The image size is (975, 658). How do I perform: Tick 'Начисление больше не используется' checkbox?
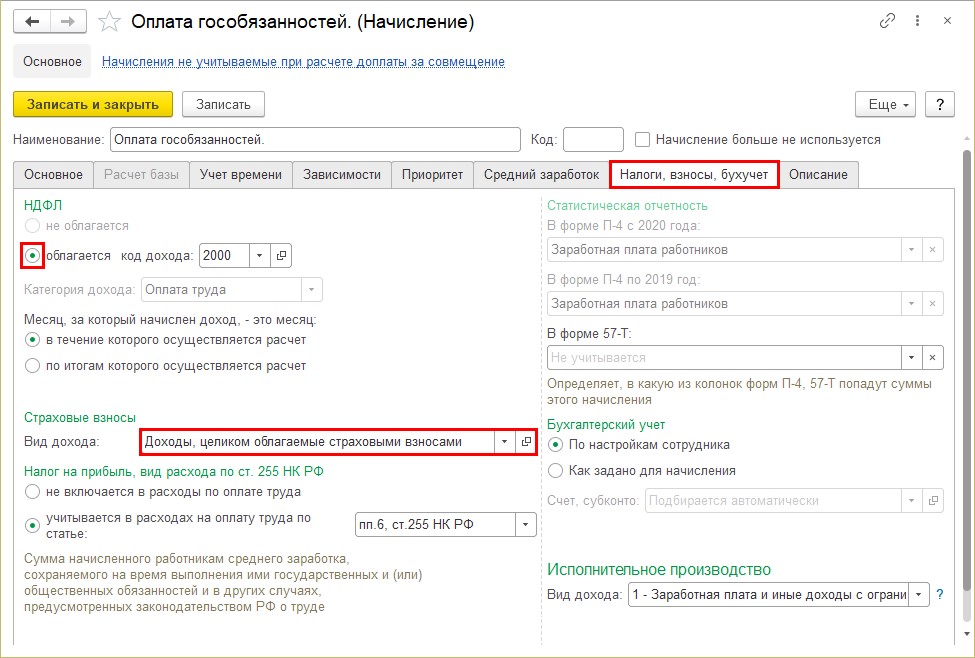click(642, 139)
